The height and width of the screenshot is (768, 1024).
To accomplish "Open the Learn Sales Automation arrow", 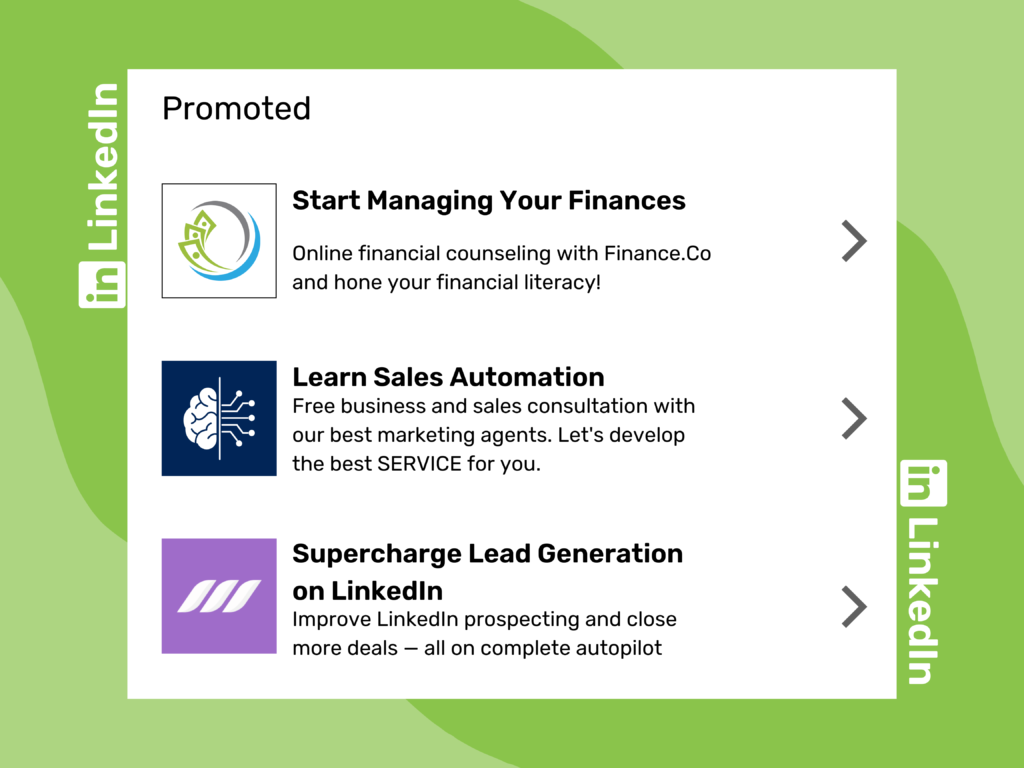I will pos(854,418).
